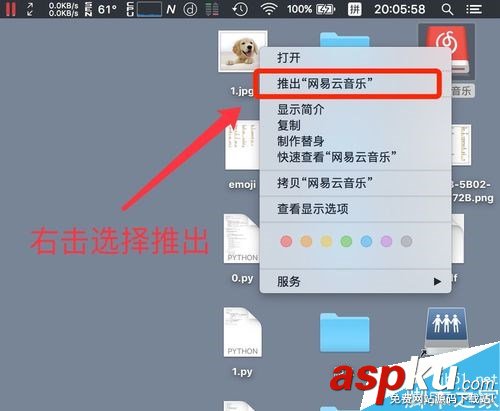Click the network speed 0.0KB/s indicator
Screen dimensions: 500x411
coord(63,9)
